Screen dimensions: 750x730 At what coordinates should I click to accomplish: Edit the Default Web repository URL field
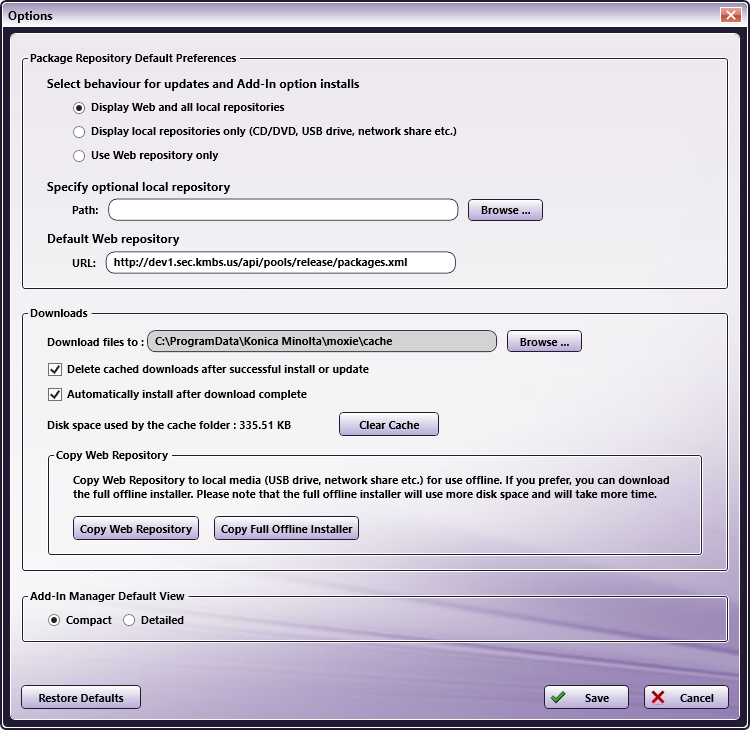[x=280, y=263]
